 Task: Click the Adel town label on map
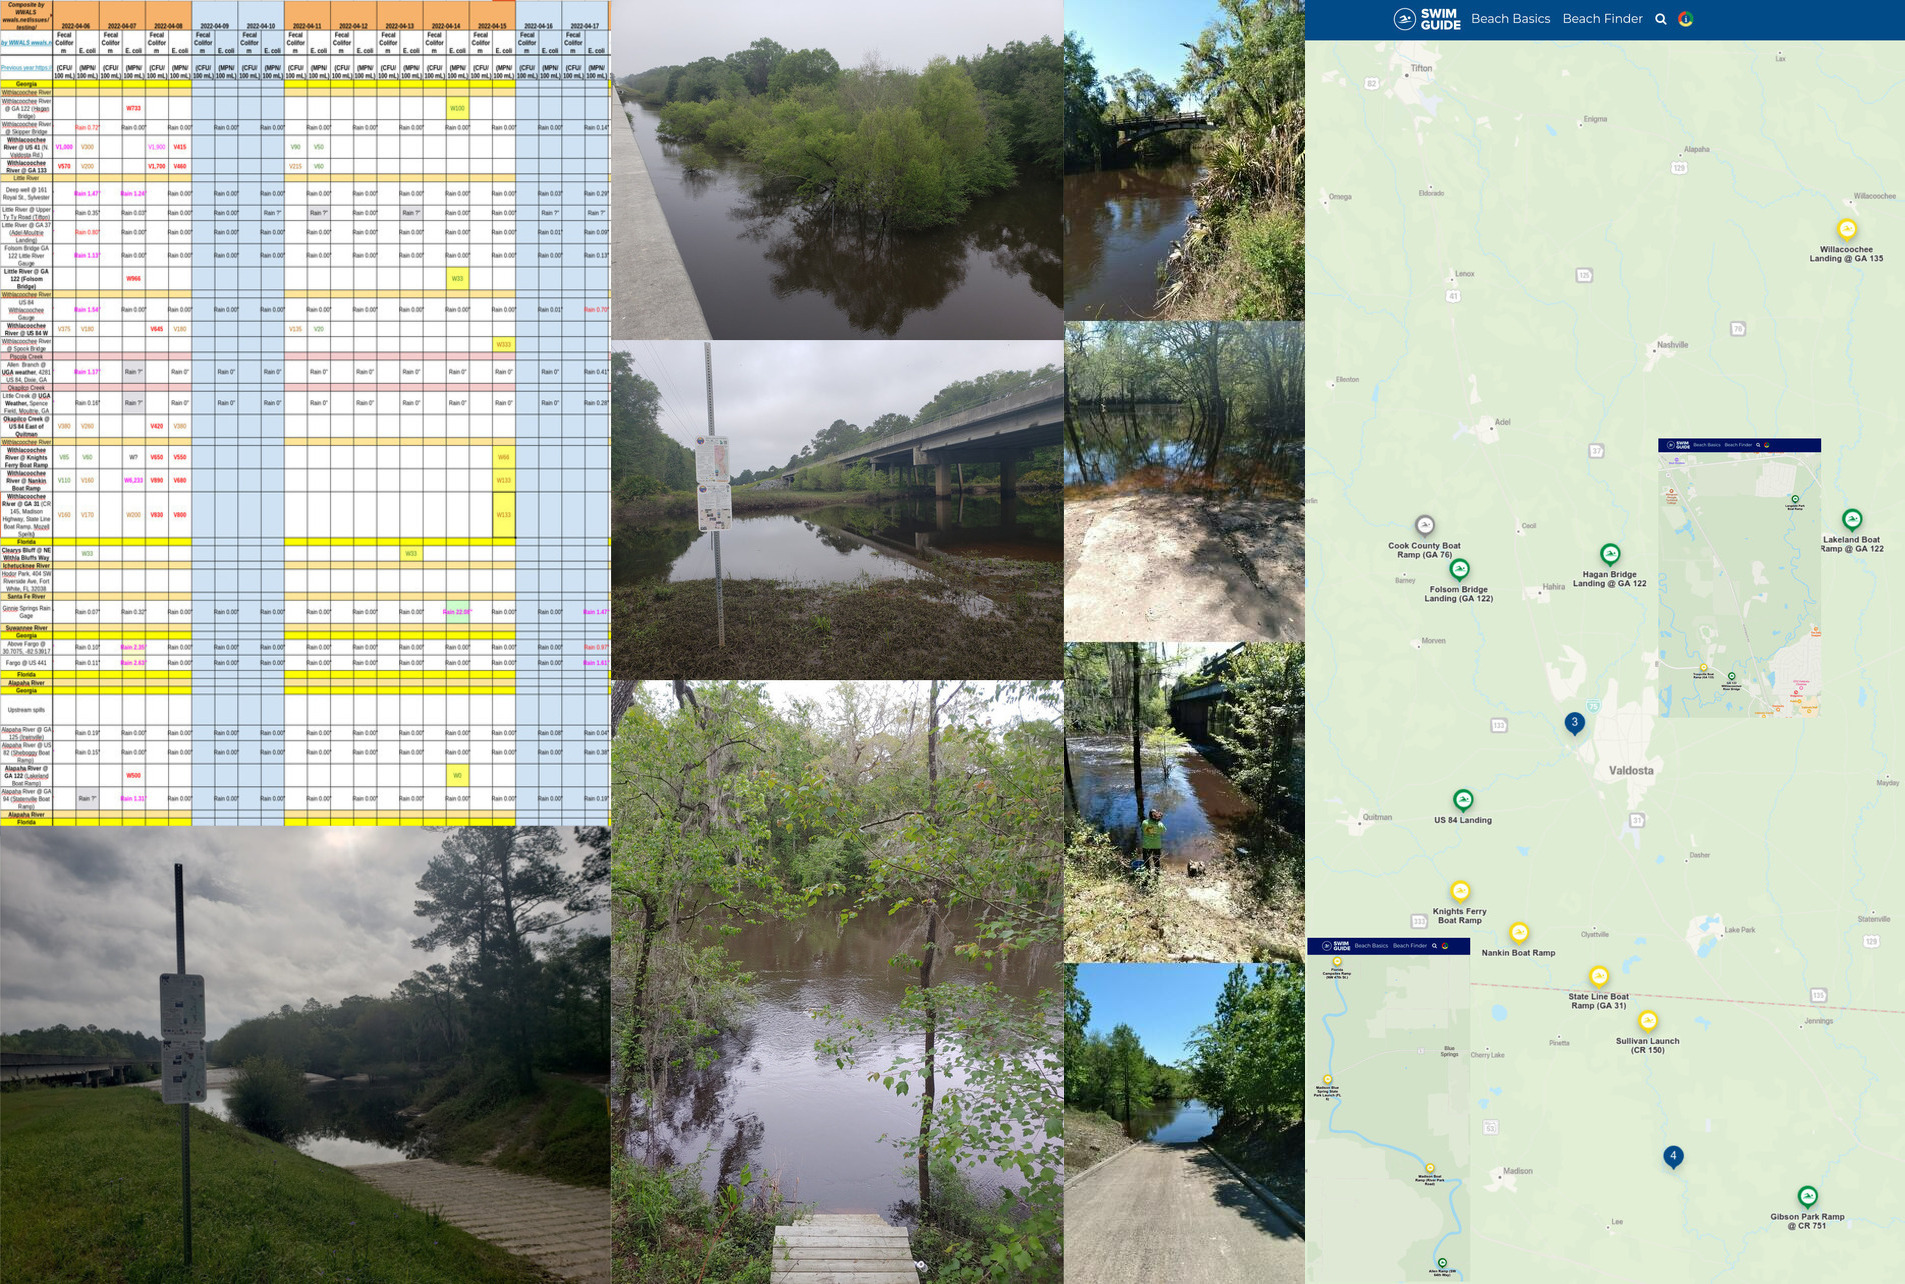click(1502, 422)
